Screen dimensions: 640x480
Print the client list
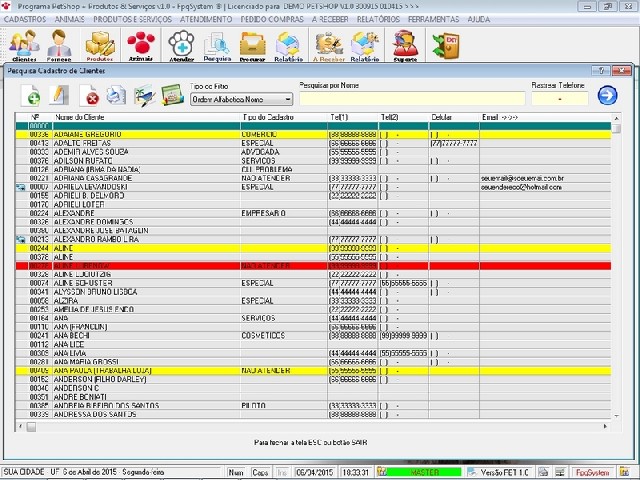tap(116, 96)
